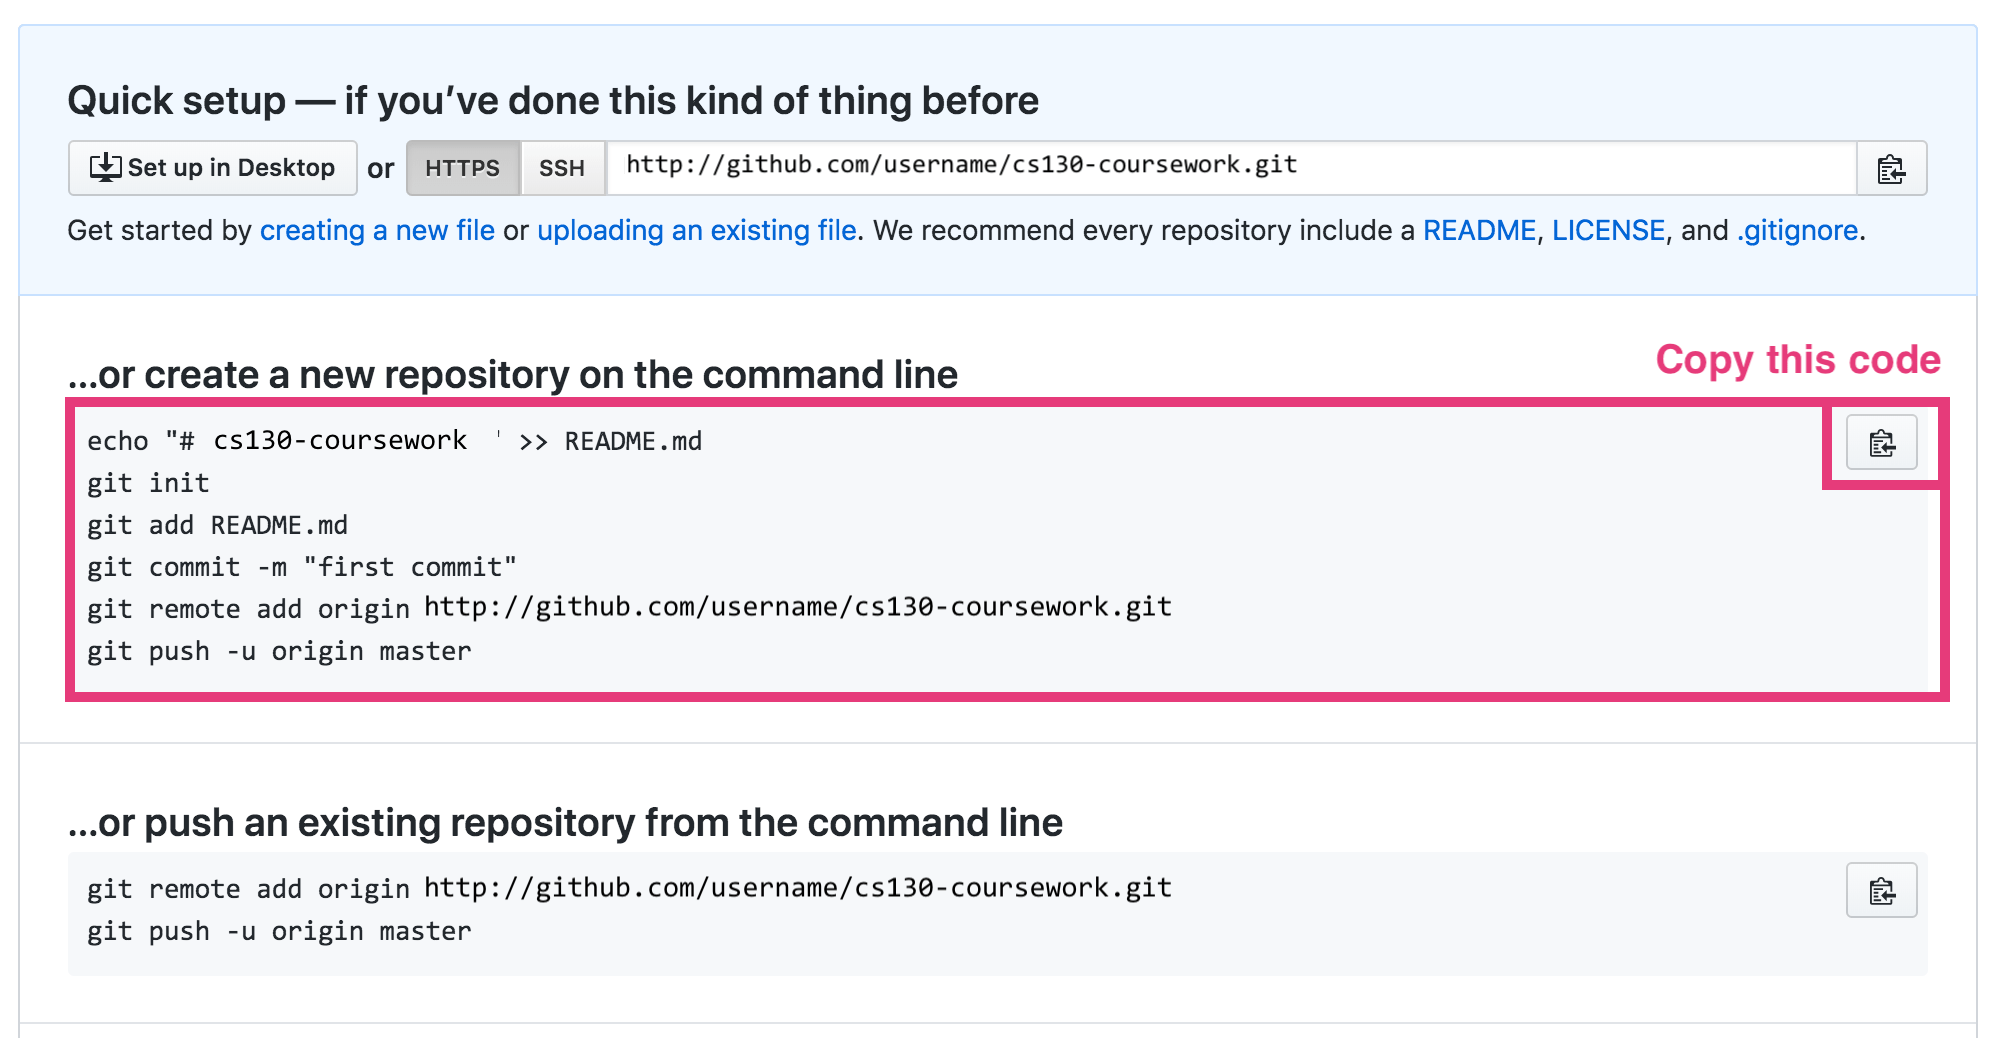Click 'git remote add origin' in push existing block
This screenshot has width=2000, height=1038.
(x=629, y=888)
